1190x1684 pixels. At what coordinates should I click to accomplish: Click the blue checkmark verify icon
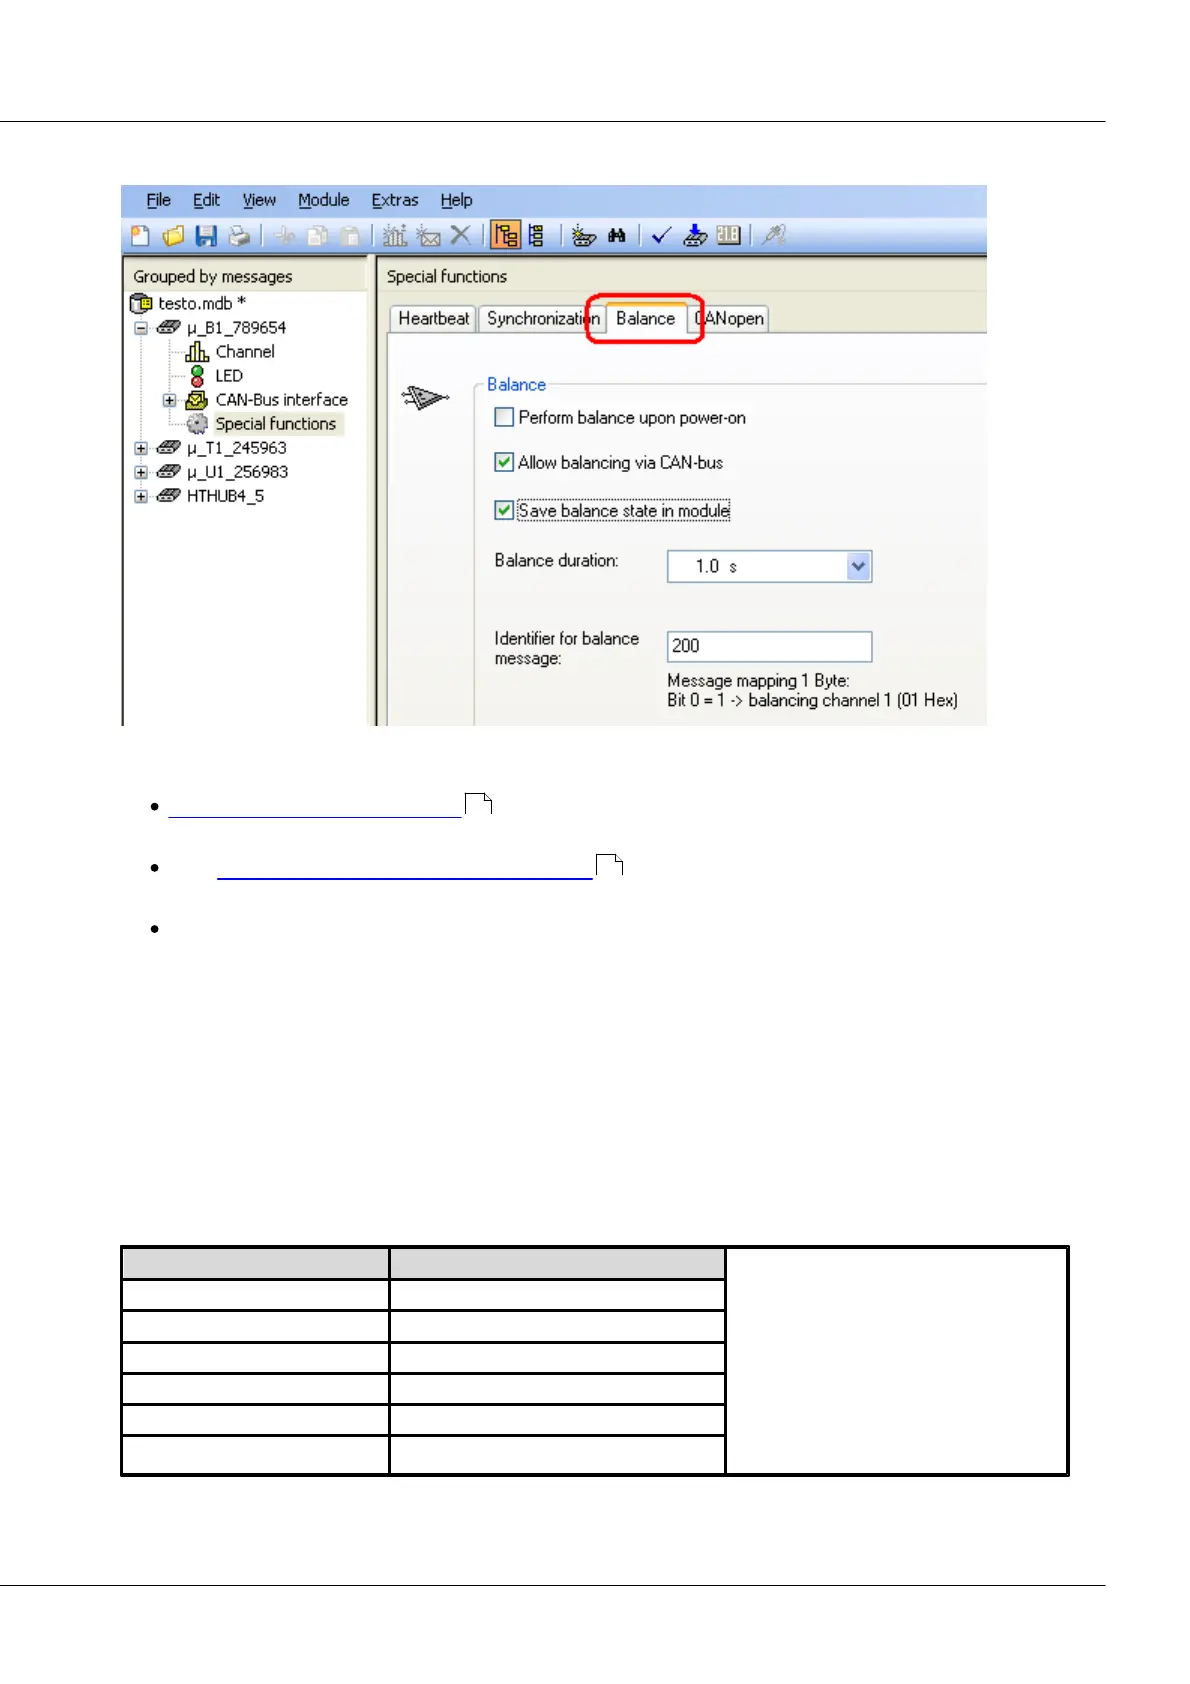click(661, 236)
